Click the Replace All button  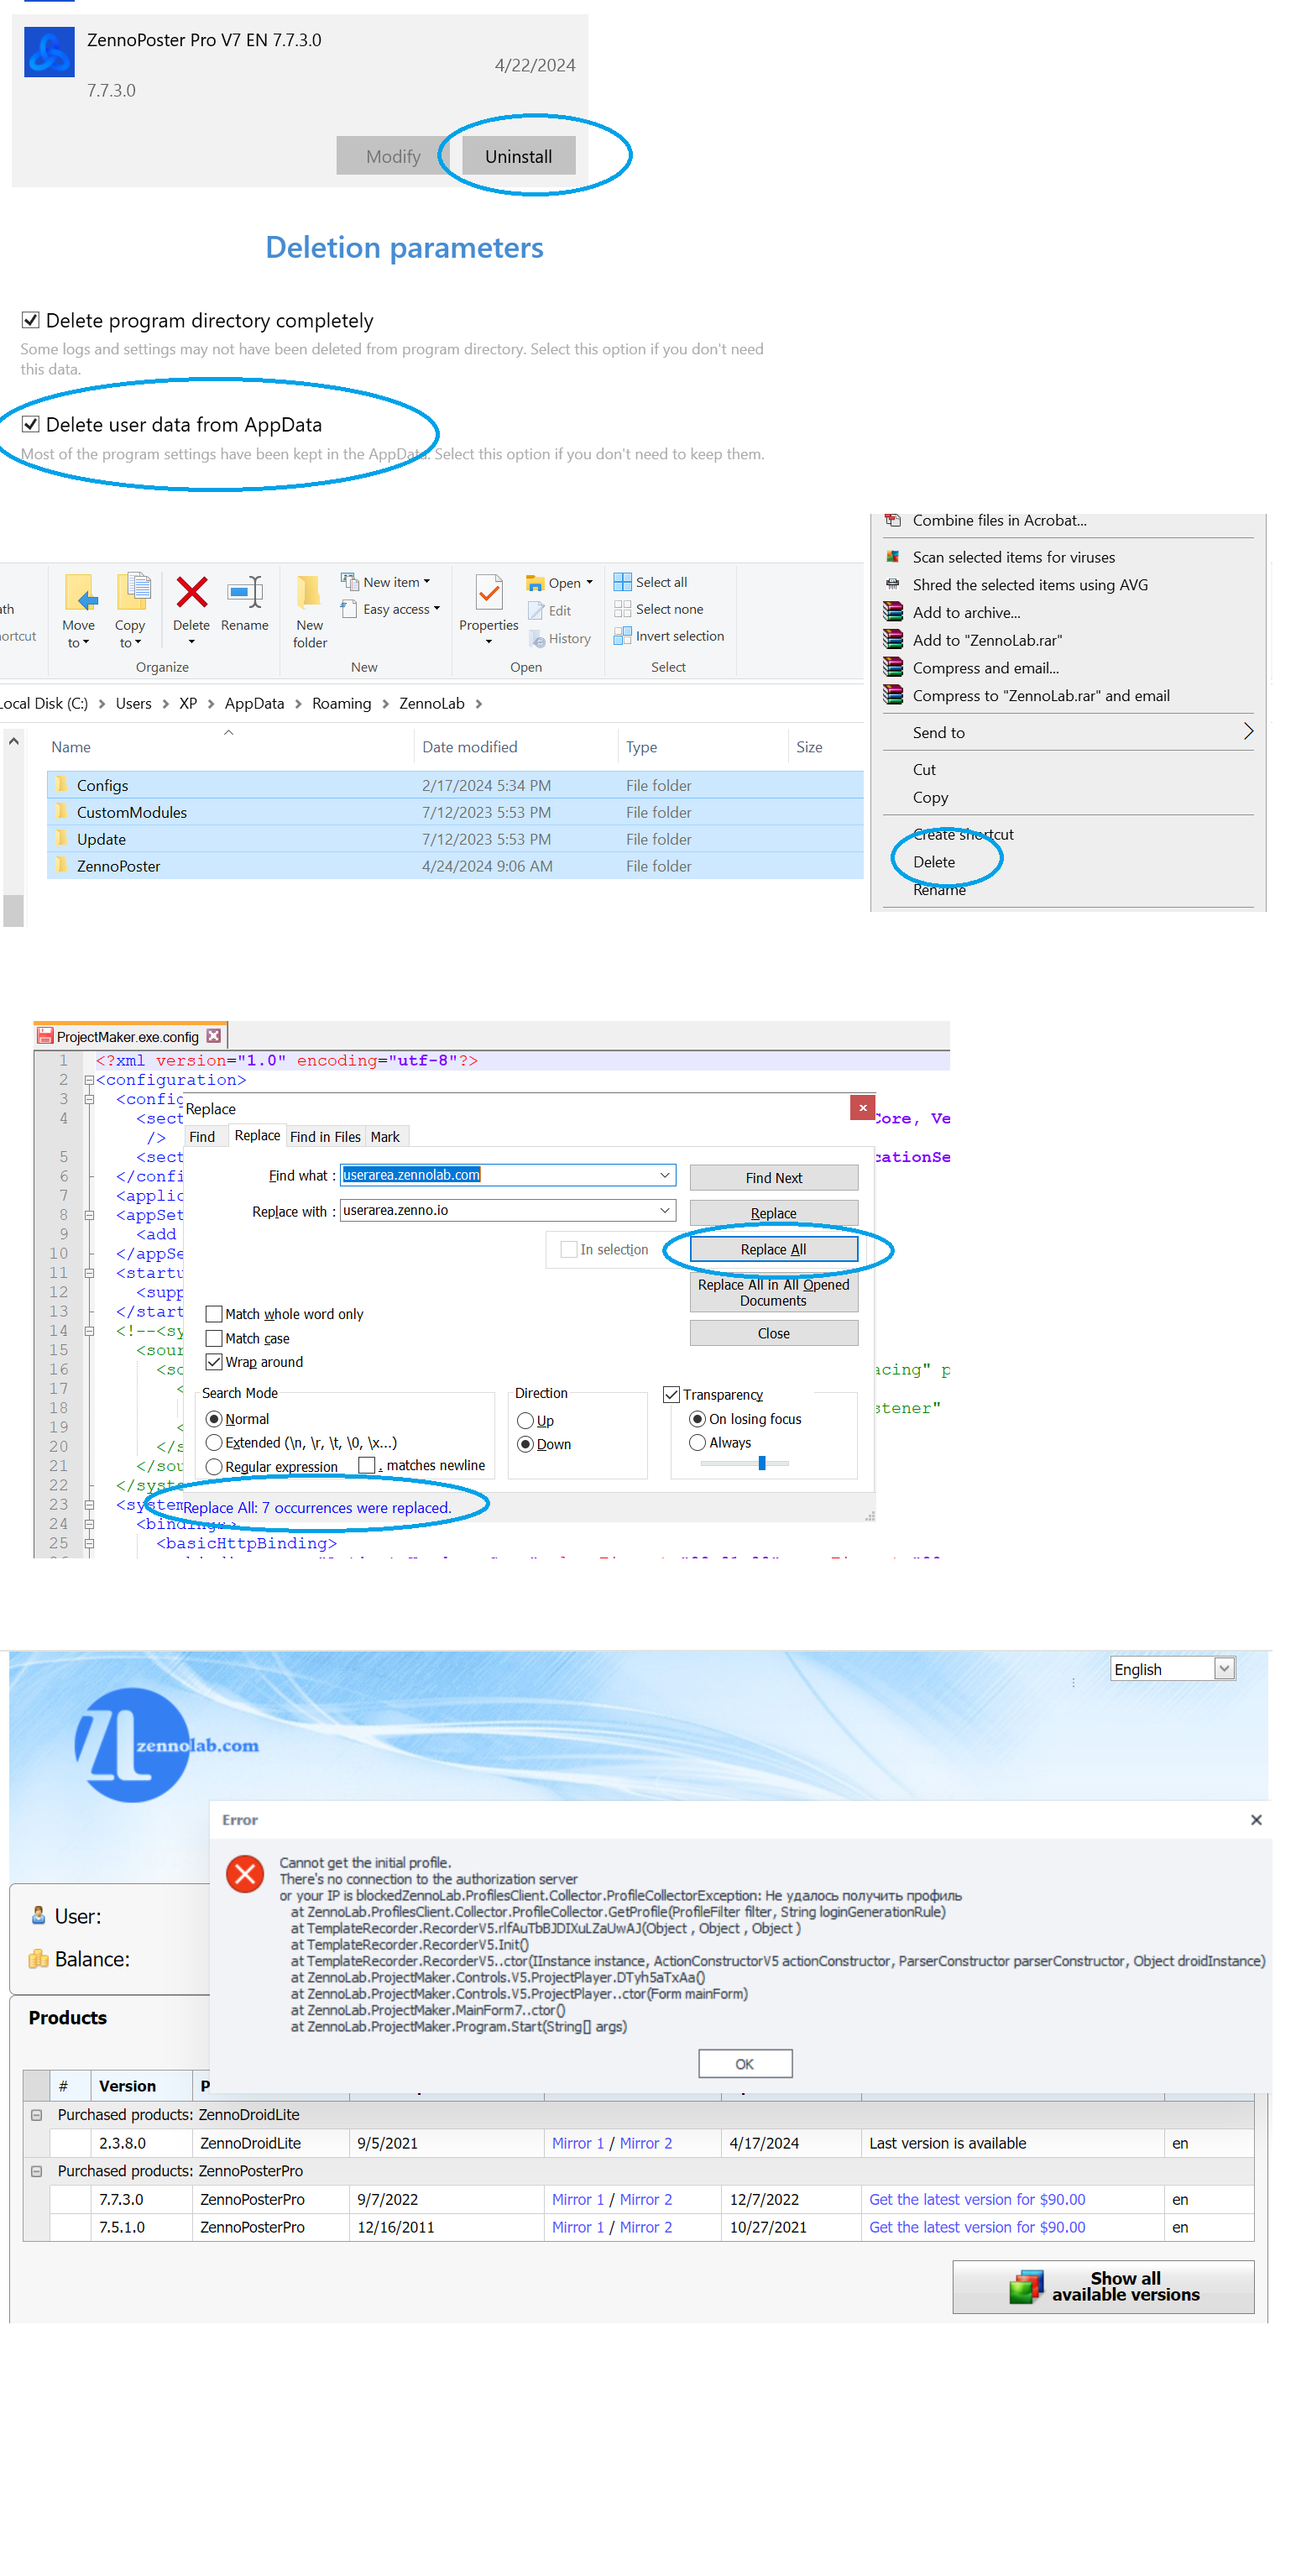(773, 1249)
